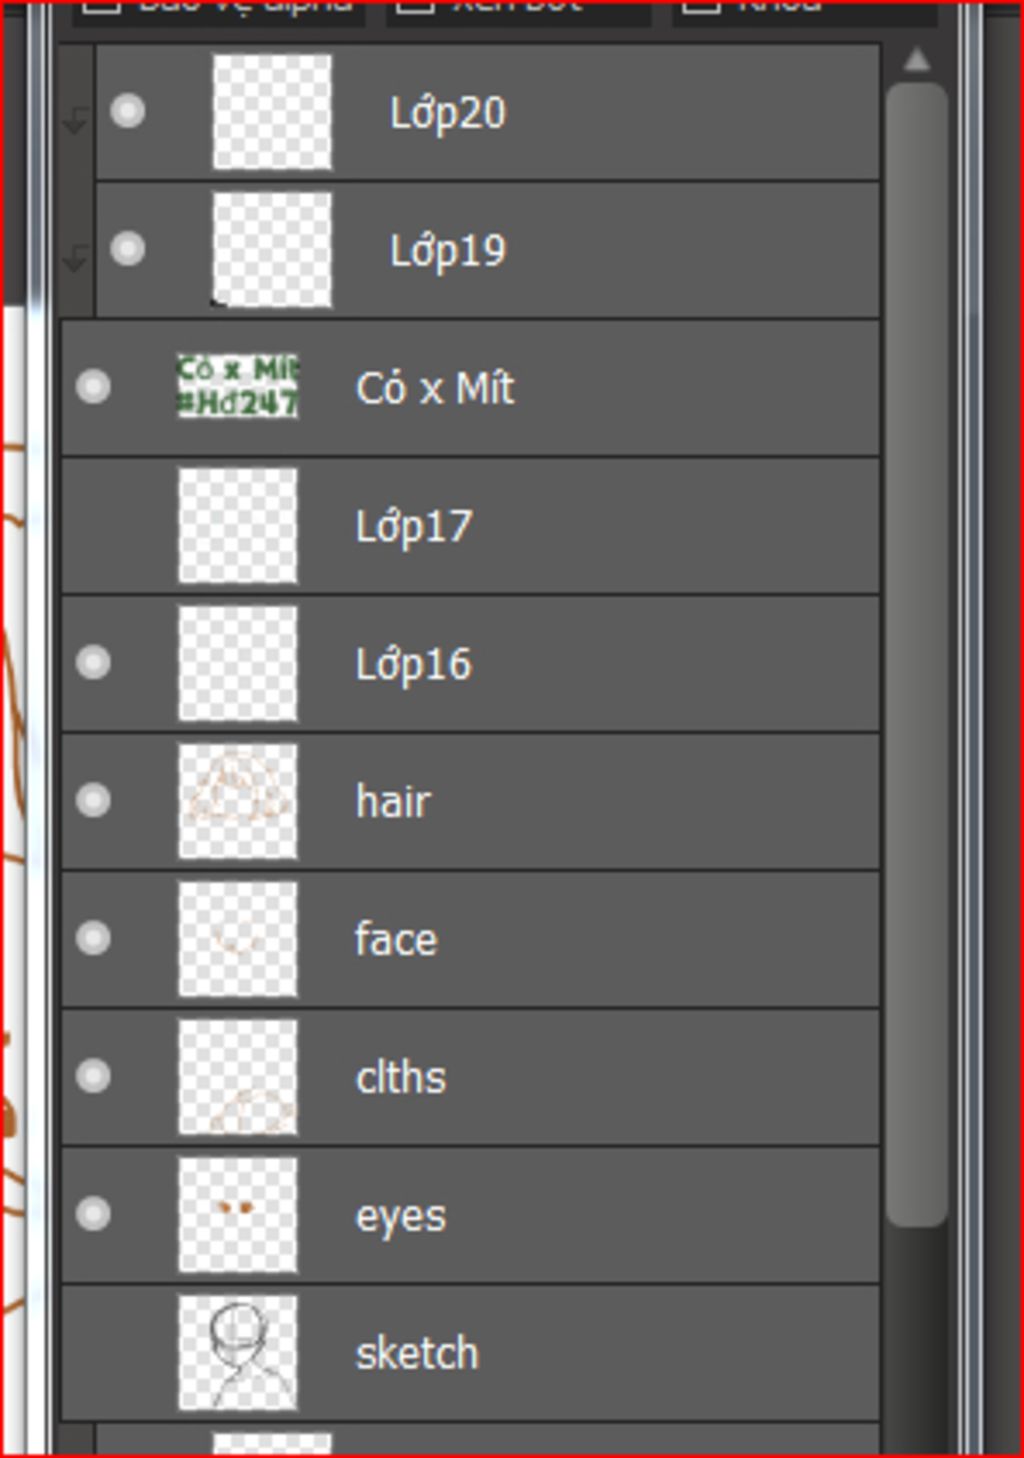Viewport: 1024px width, 1458px height.
Task: Hide the eyes layer
Action: click(x=93, y=1215)
